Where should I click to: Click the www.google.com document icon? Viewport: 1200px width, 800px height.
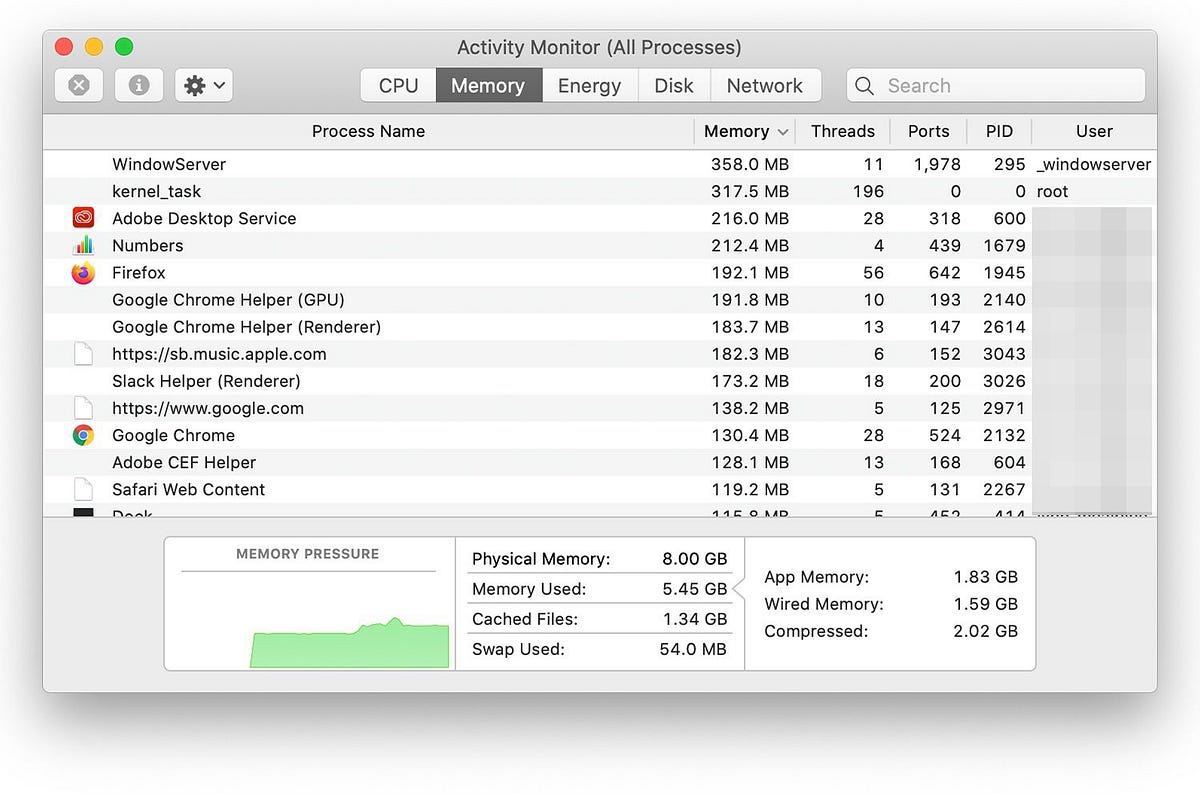coord(83,408)
